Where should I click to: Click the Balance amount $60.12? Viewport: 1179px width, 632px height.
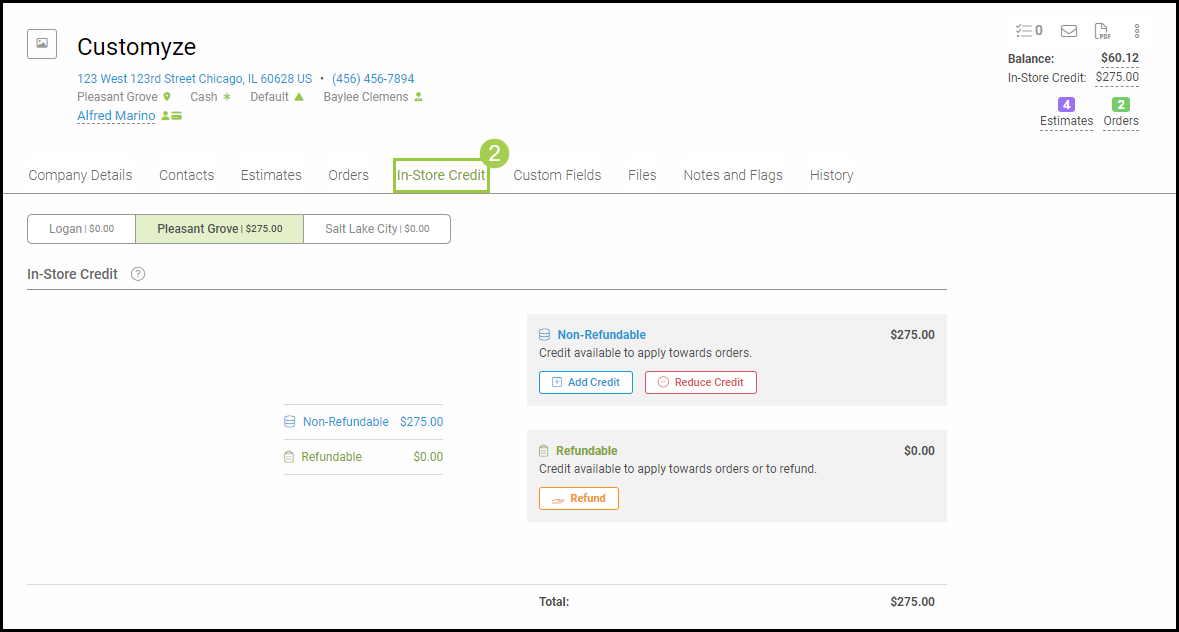tap(1120, 58)
